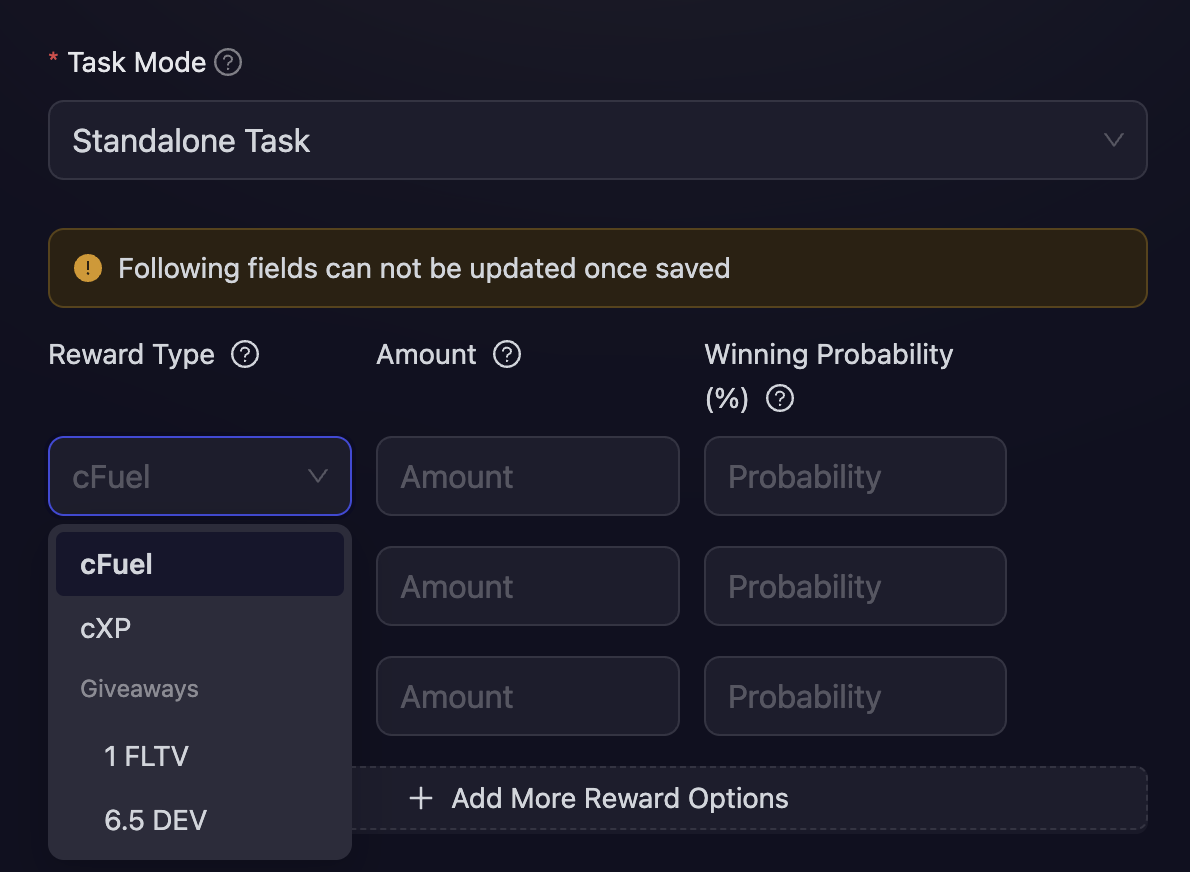Click the help icon next to Amount
This screenshot has width=1190, height=872.
(507, 354)
